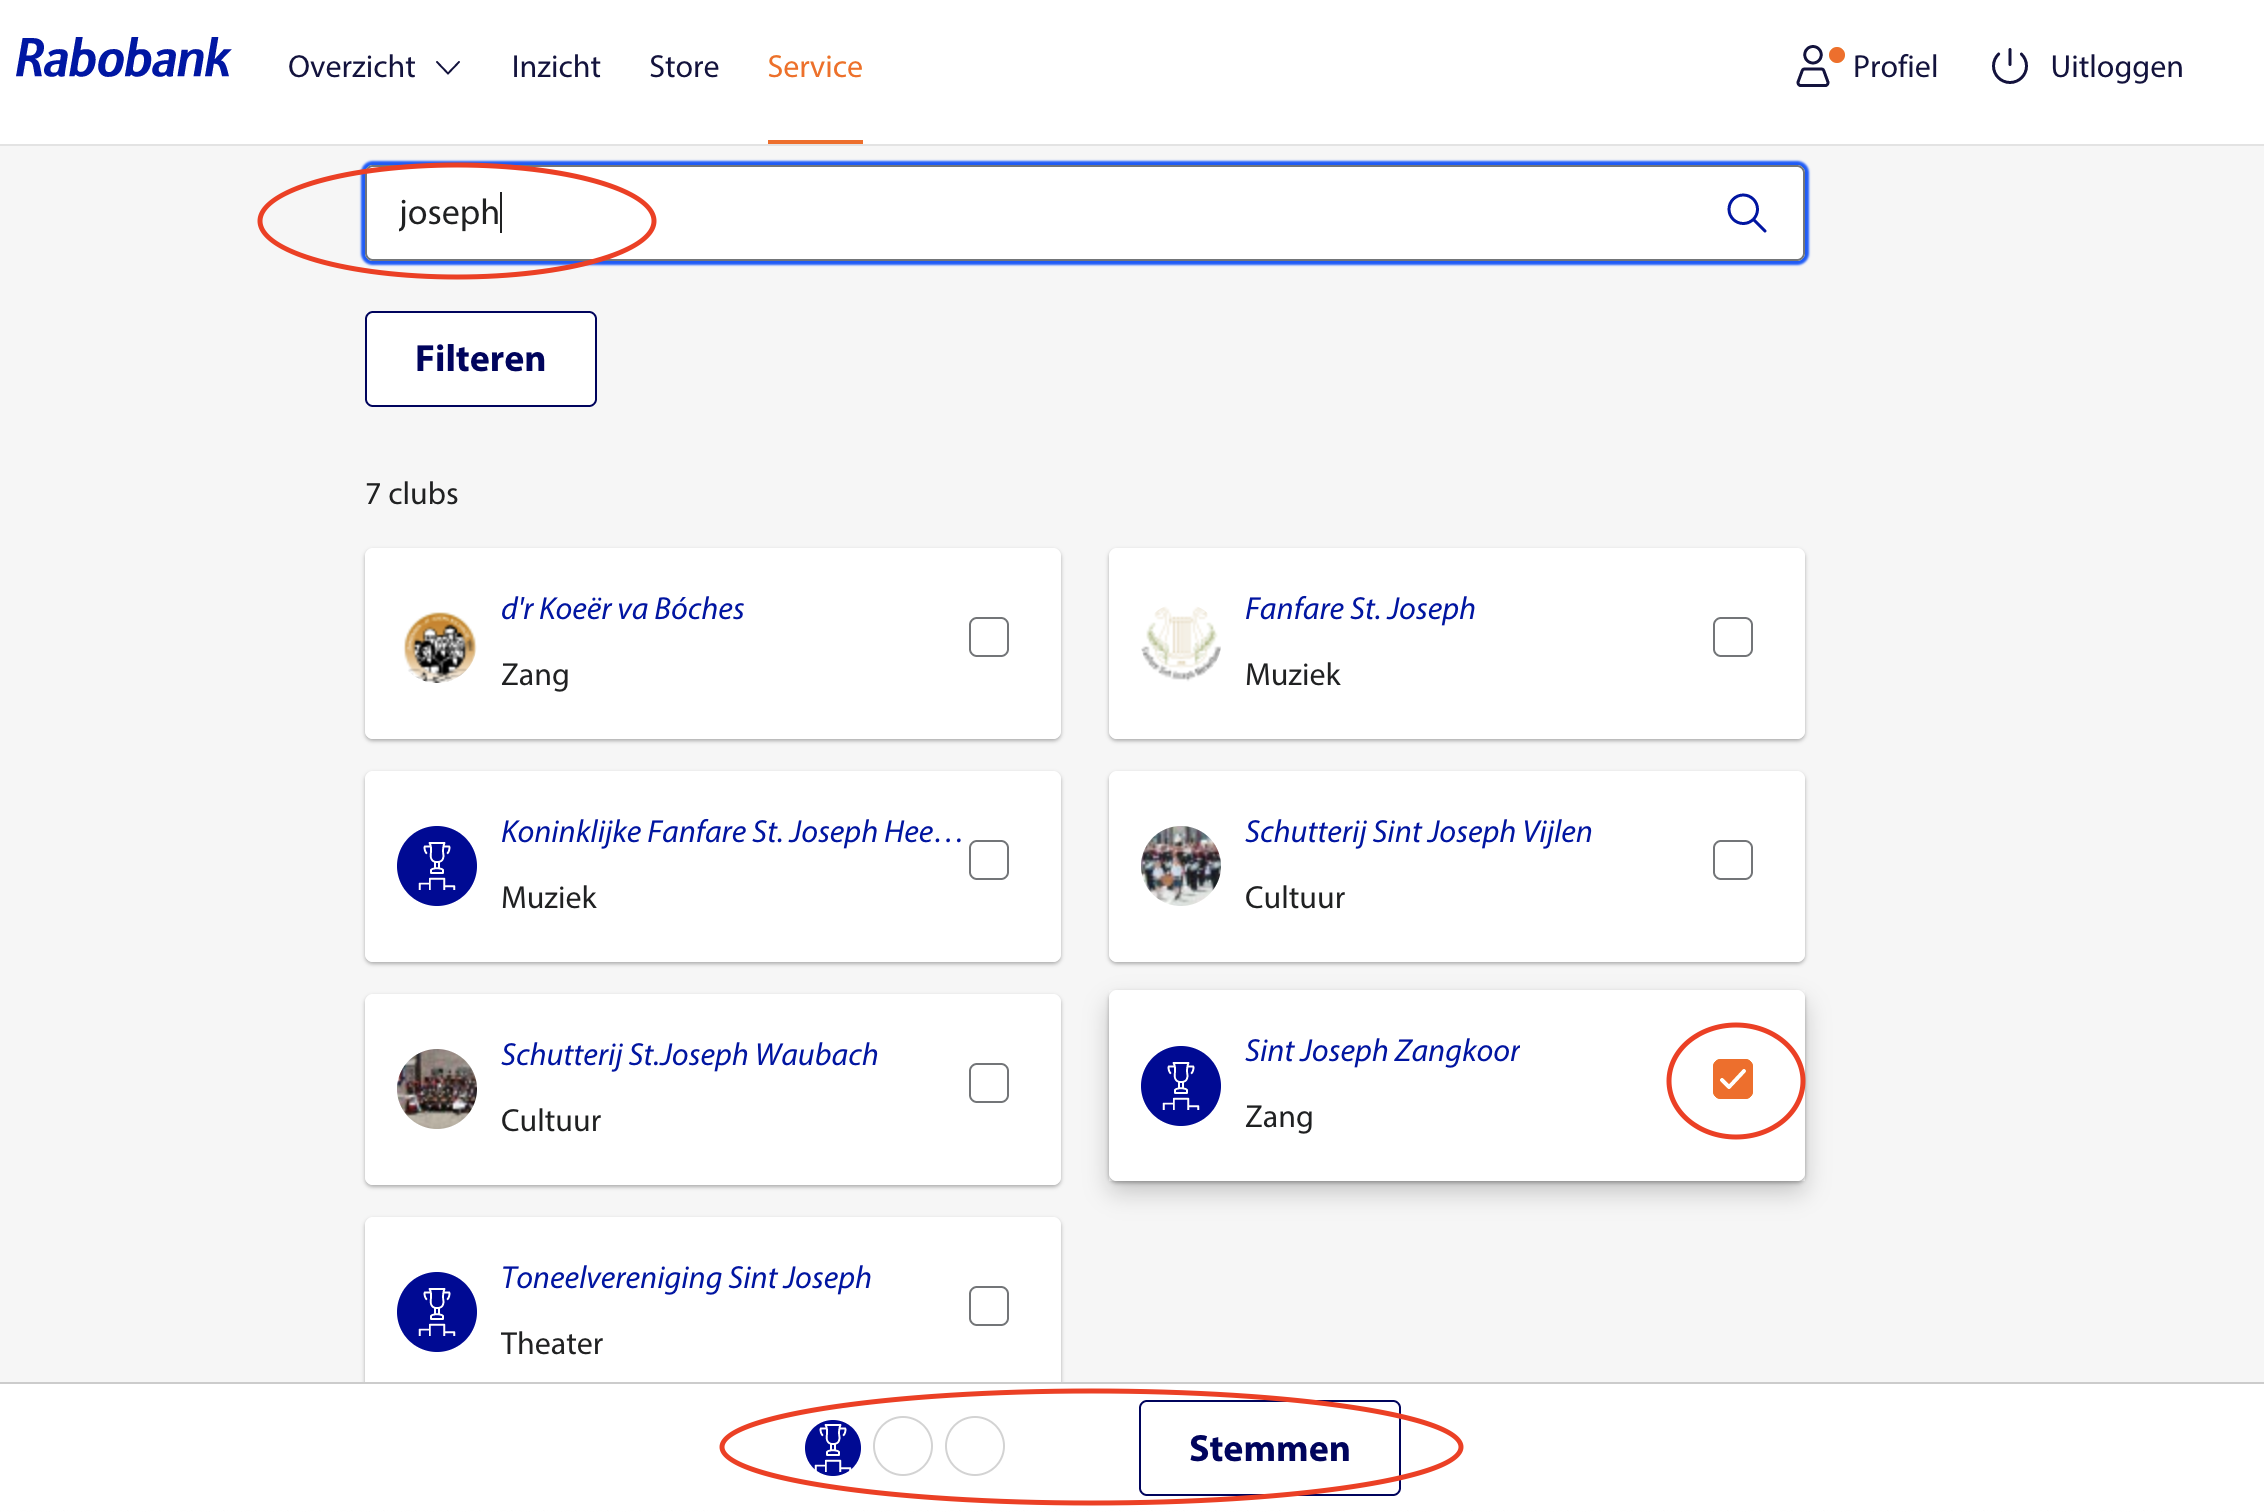Click the Fanfare St. Joseph lyre logo
2264x1512 pixels.
(1181, 643)
